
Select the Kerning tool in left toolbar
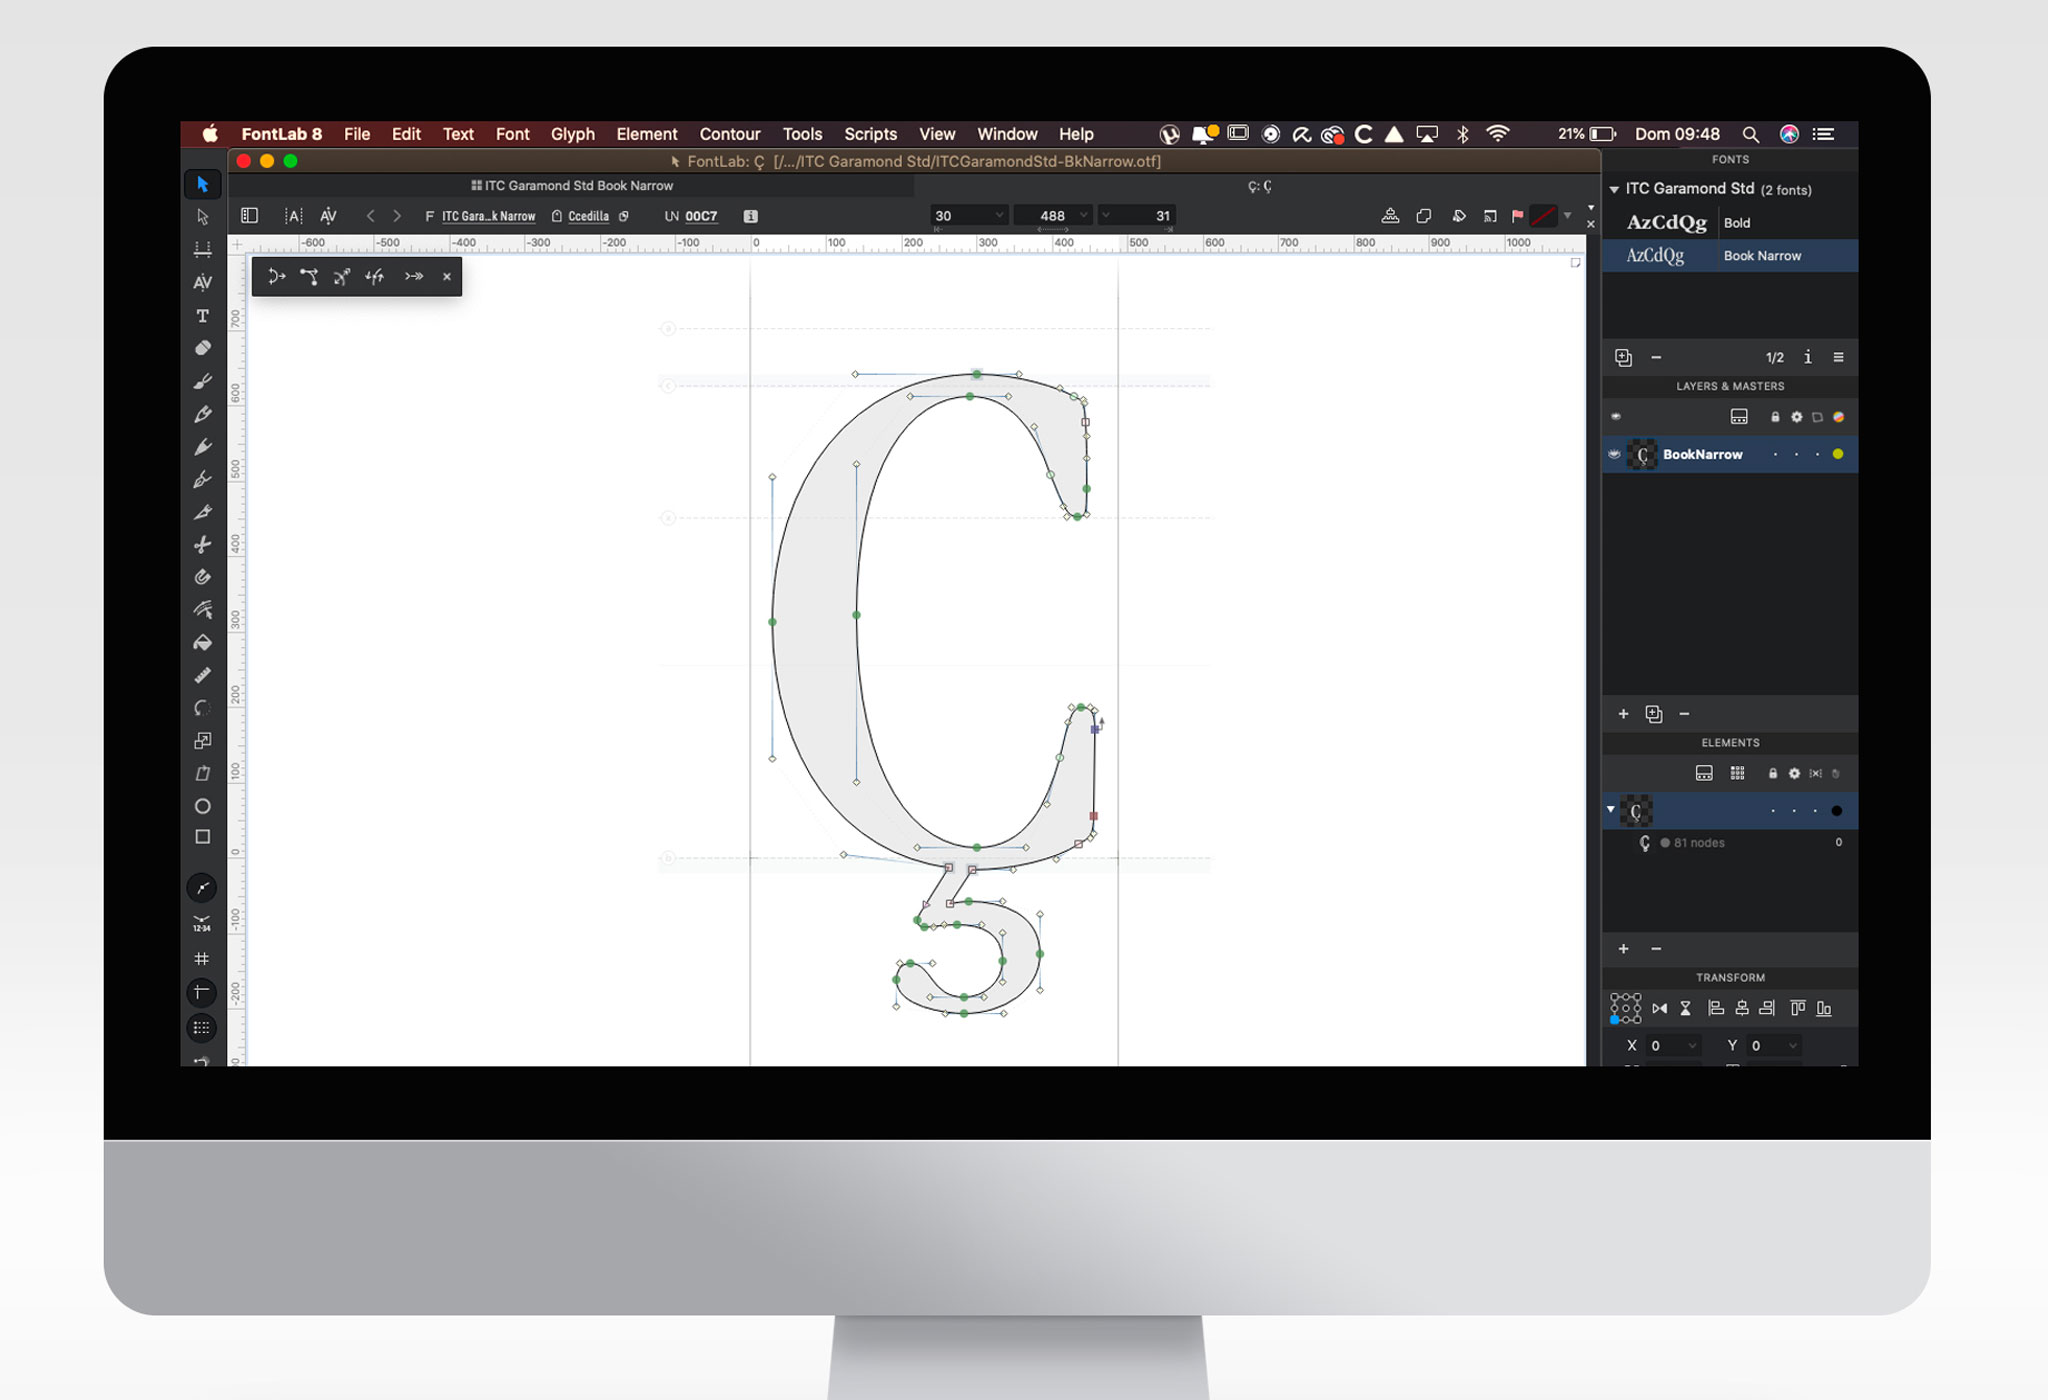click(202, 283)
